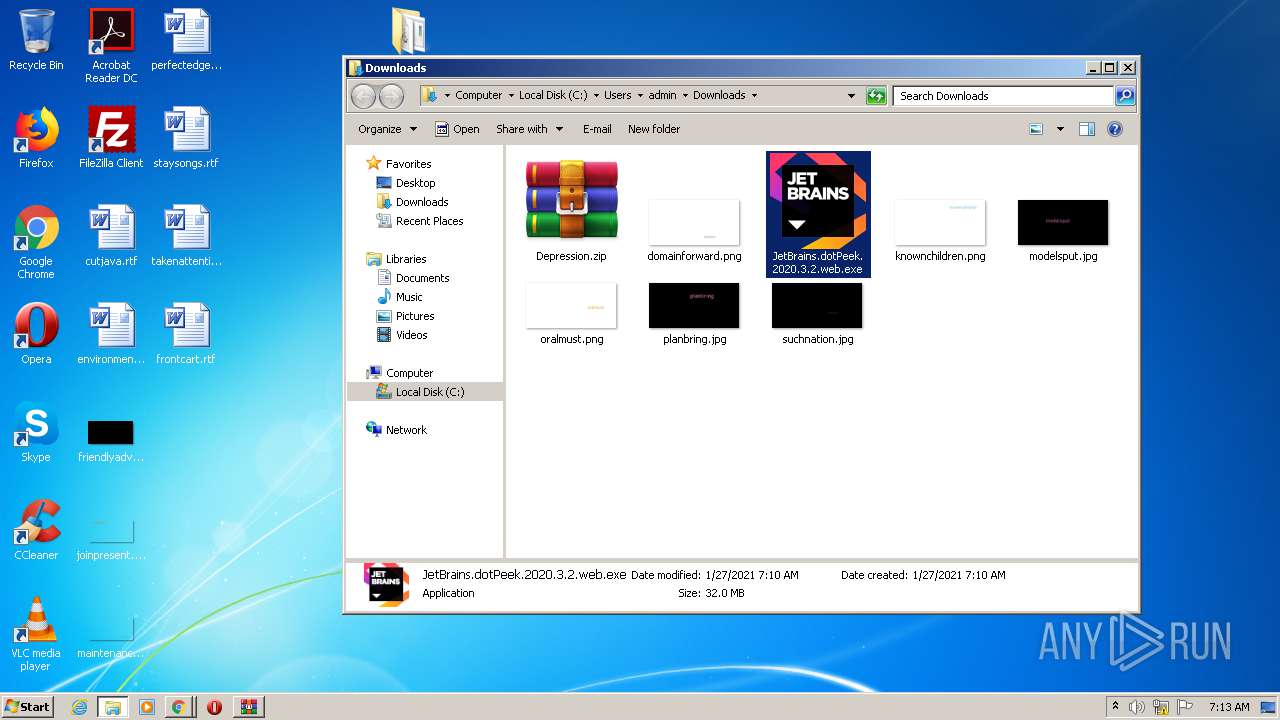Launch Google Chrome desktop shortcut
1280x720 pixels.
(36, 242)
